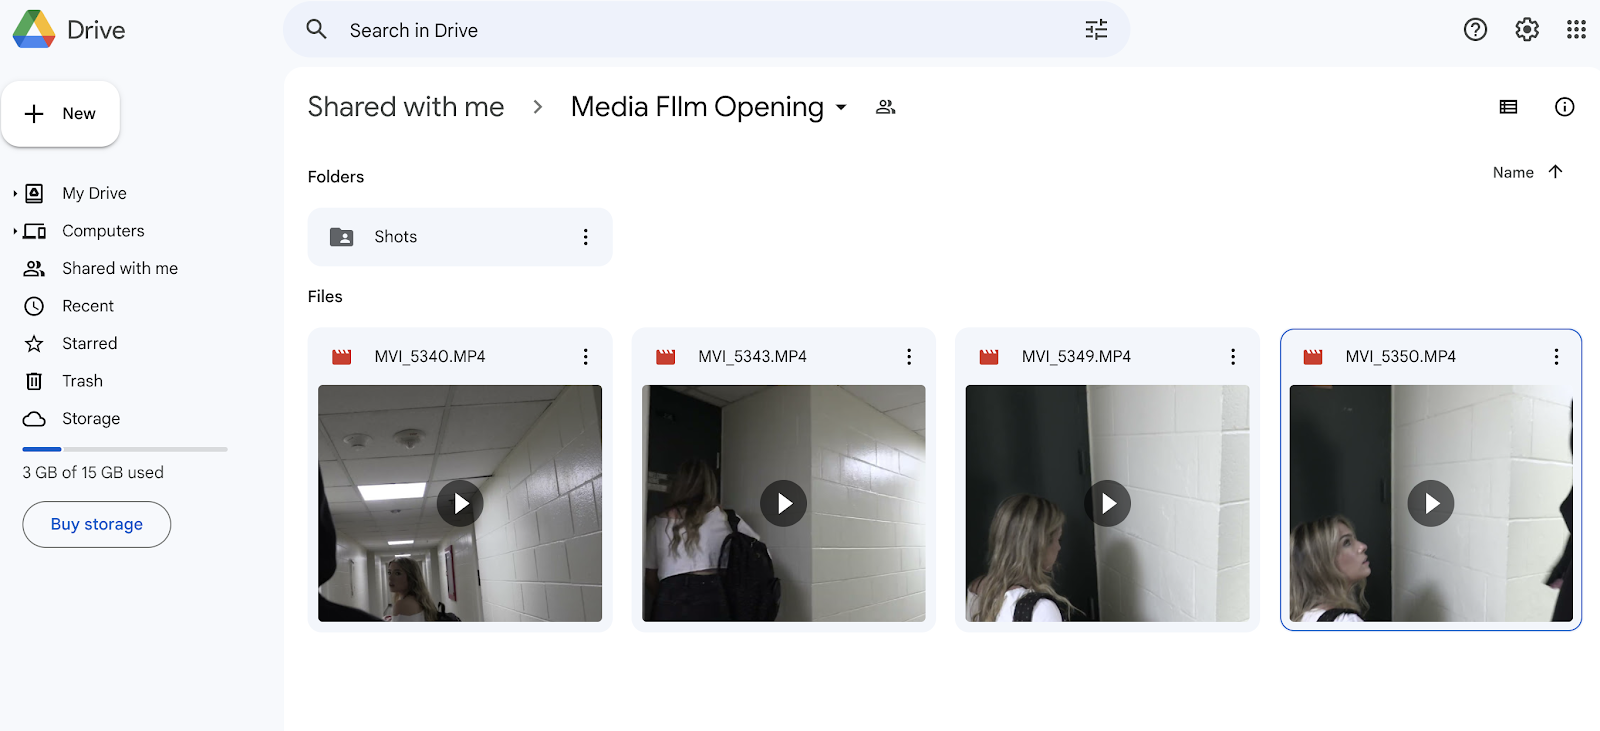This screenshot has width=1600, height=731.
Task: Play the MVI_5349.MP4 preview
Action: point(1107,503)
